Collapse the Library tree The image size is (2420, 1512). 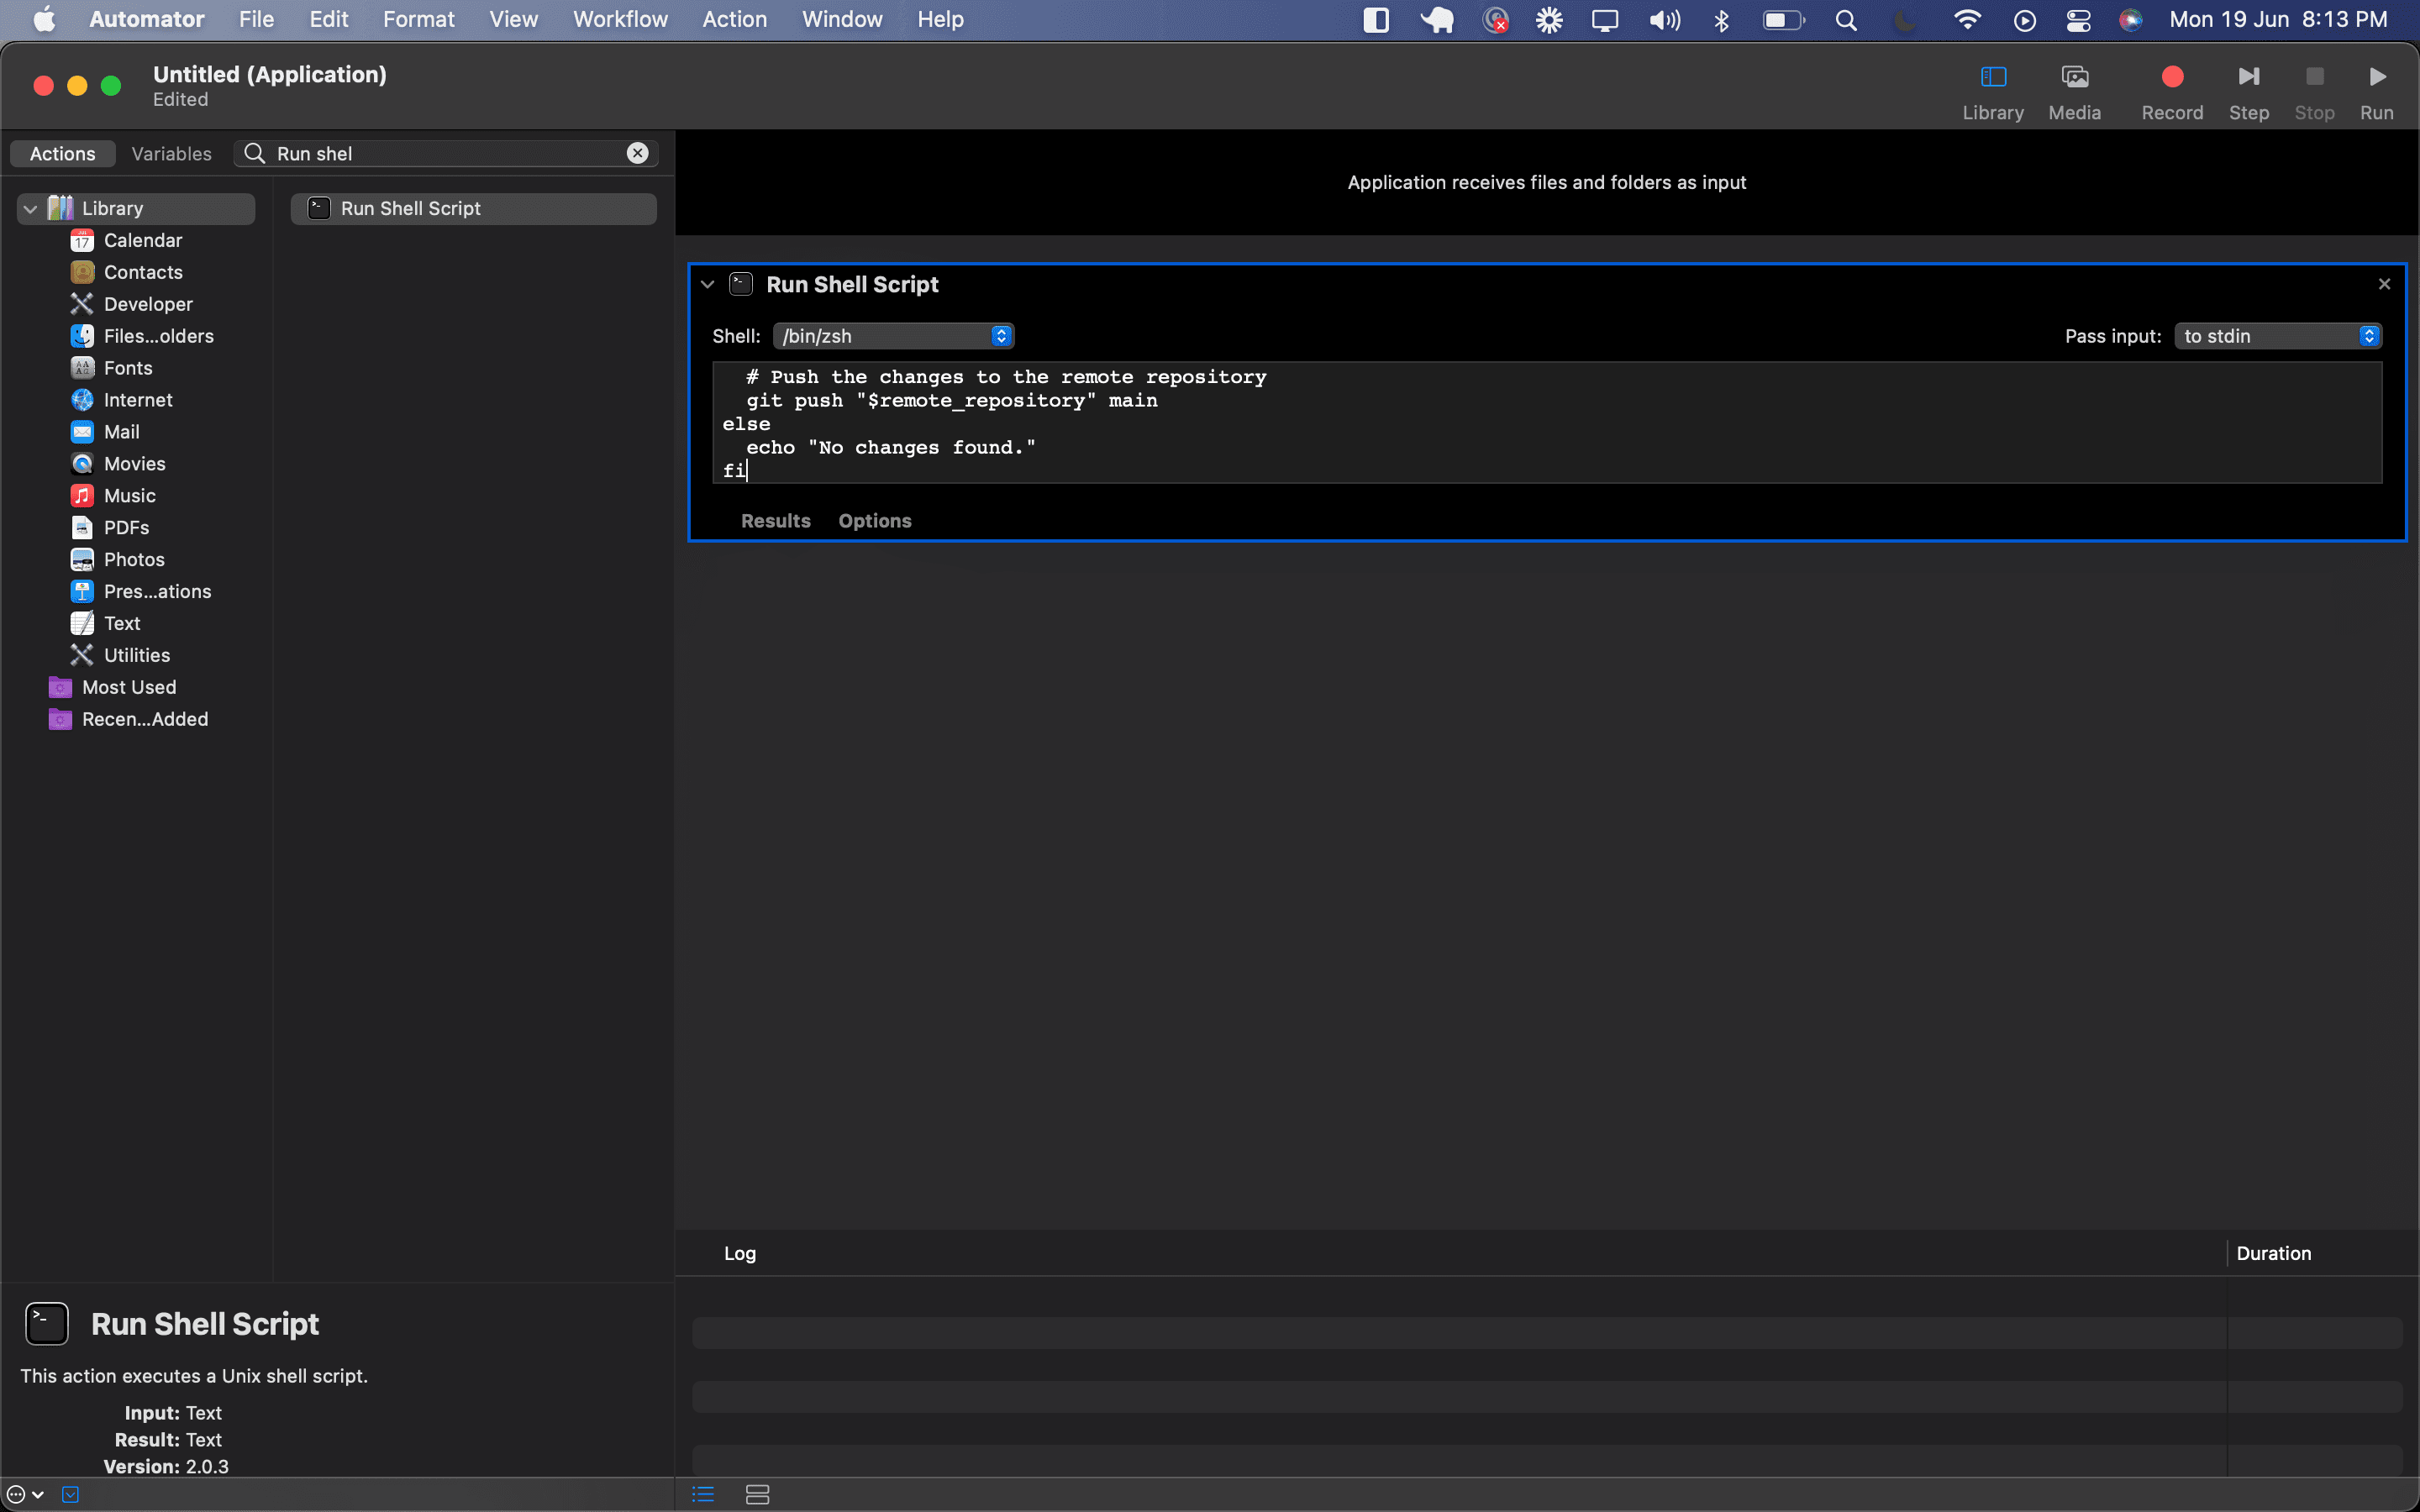coord(30,208)
